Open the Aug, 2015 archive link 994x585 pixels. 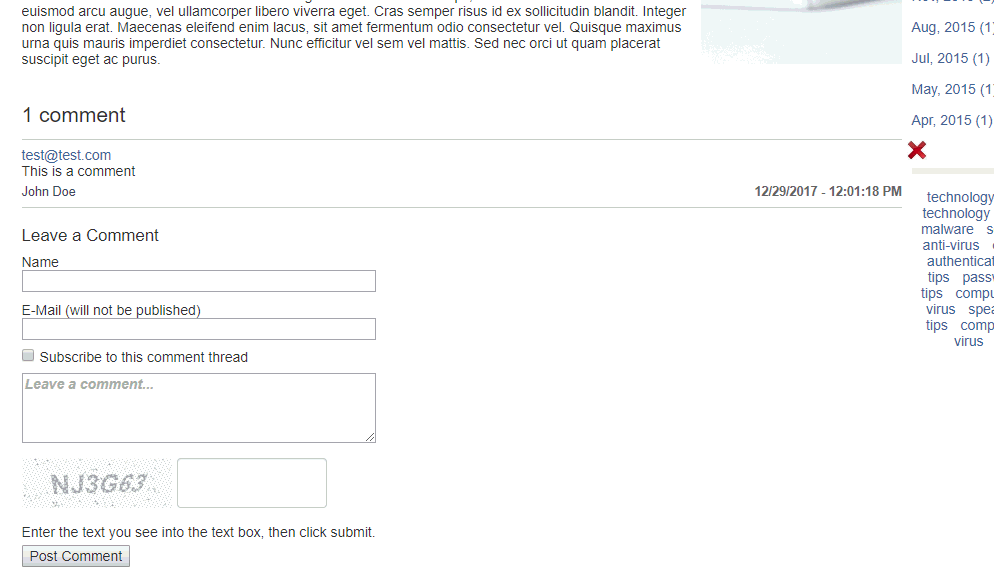[x=943, y=28]
